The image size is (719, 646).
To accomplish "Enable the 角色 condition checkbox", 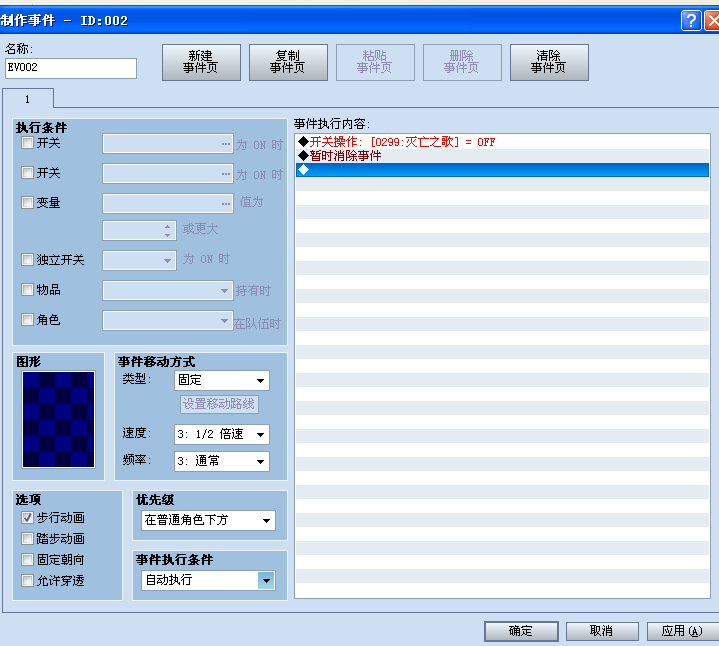I will click(28, 319).
